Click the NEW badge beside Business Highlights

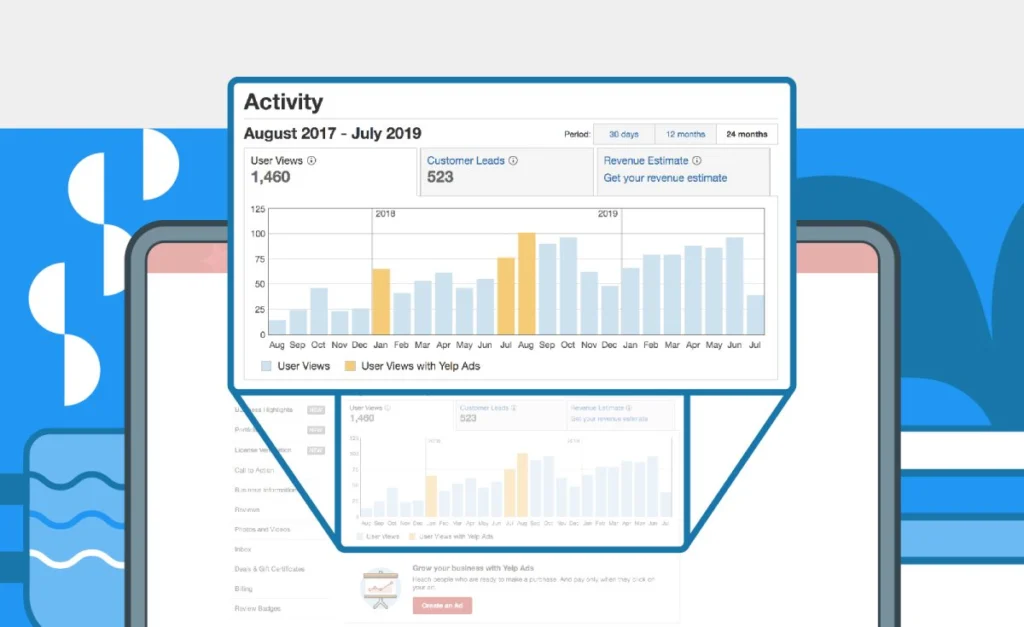tap(316, 410)
